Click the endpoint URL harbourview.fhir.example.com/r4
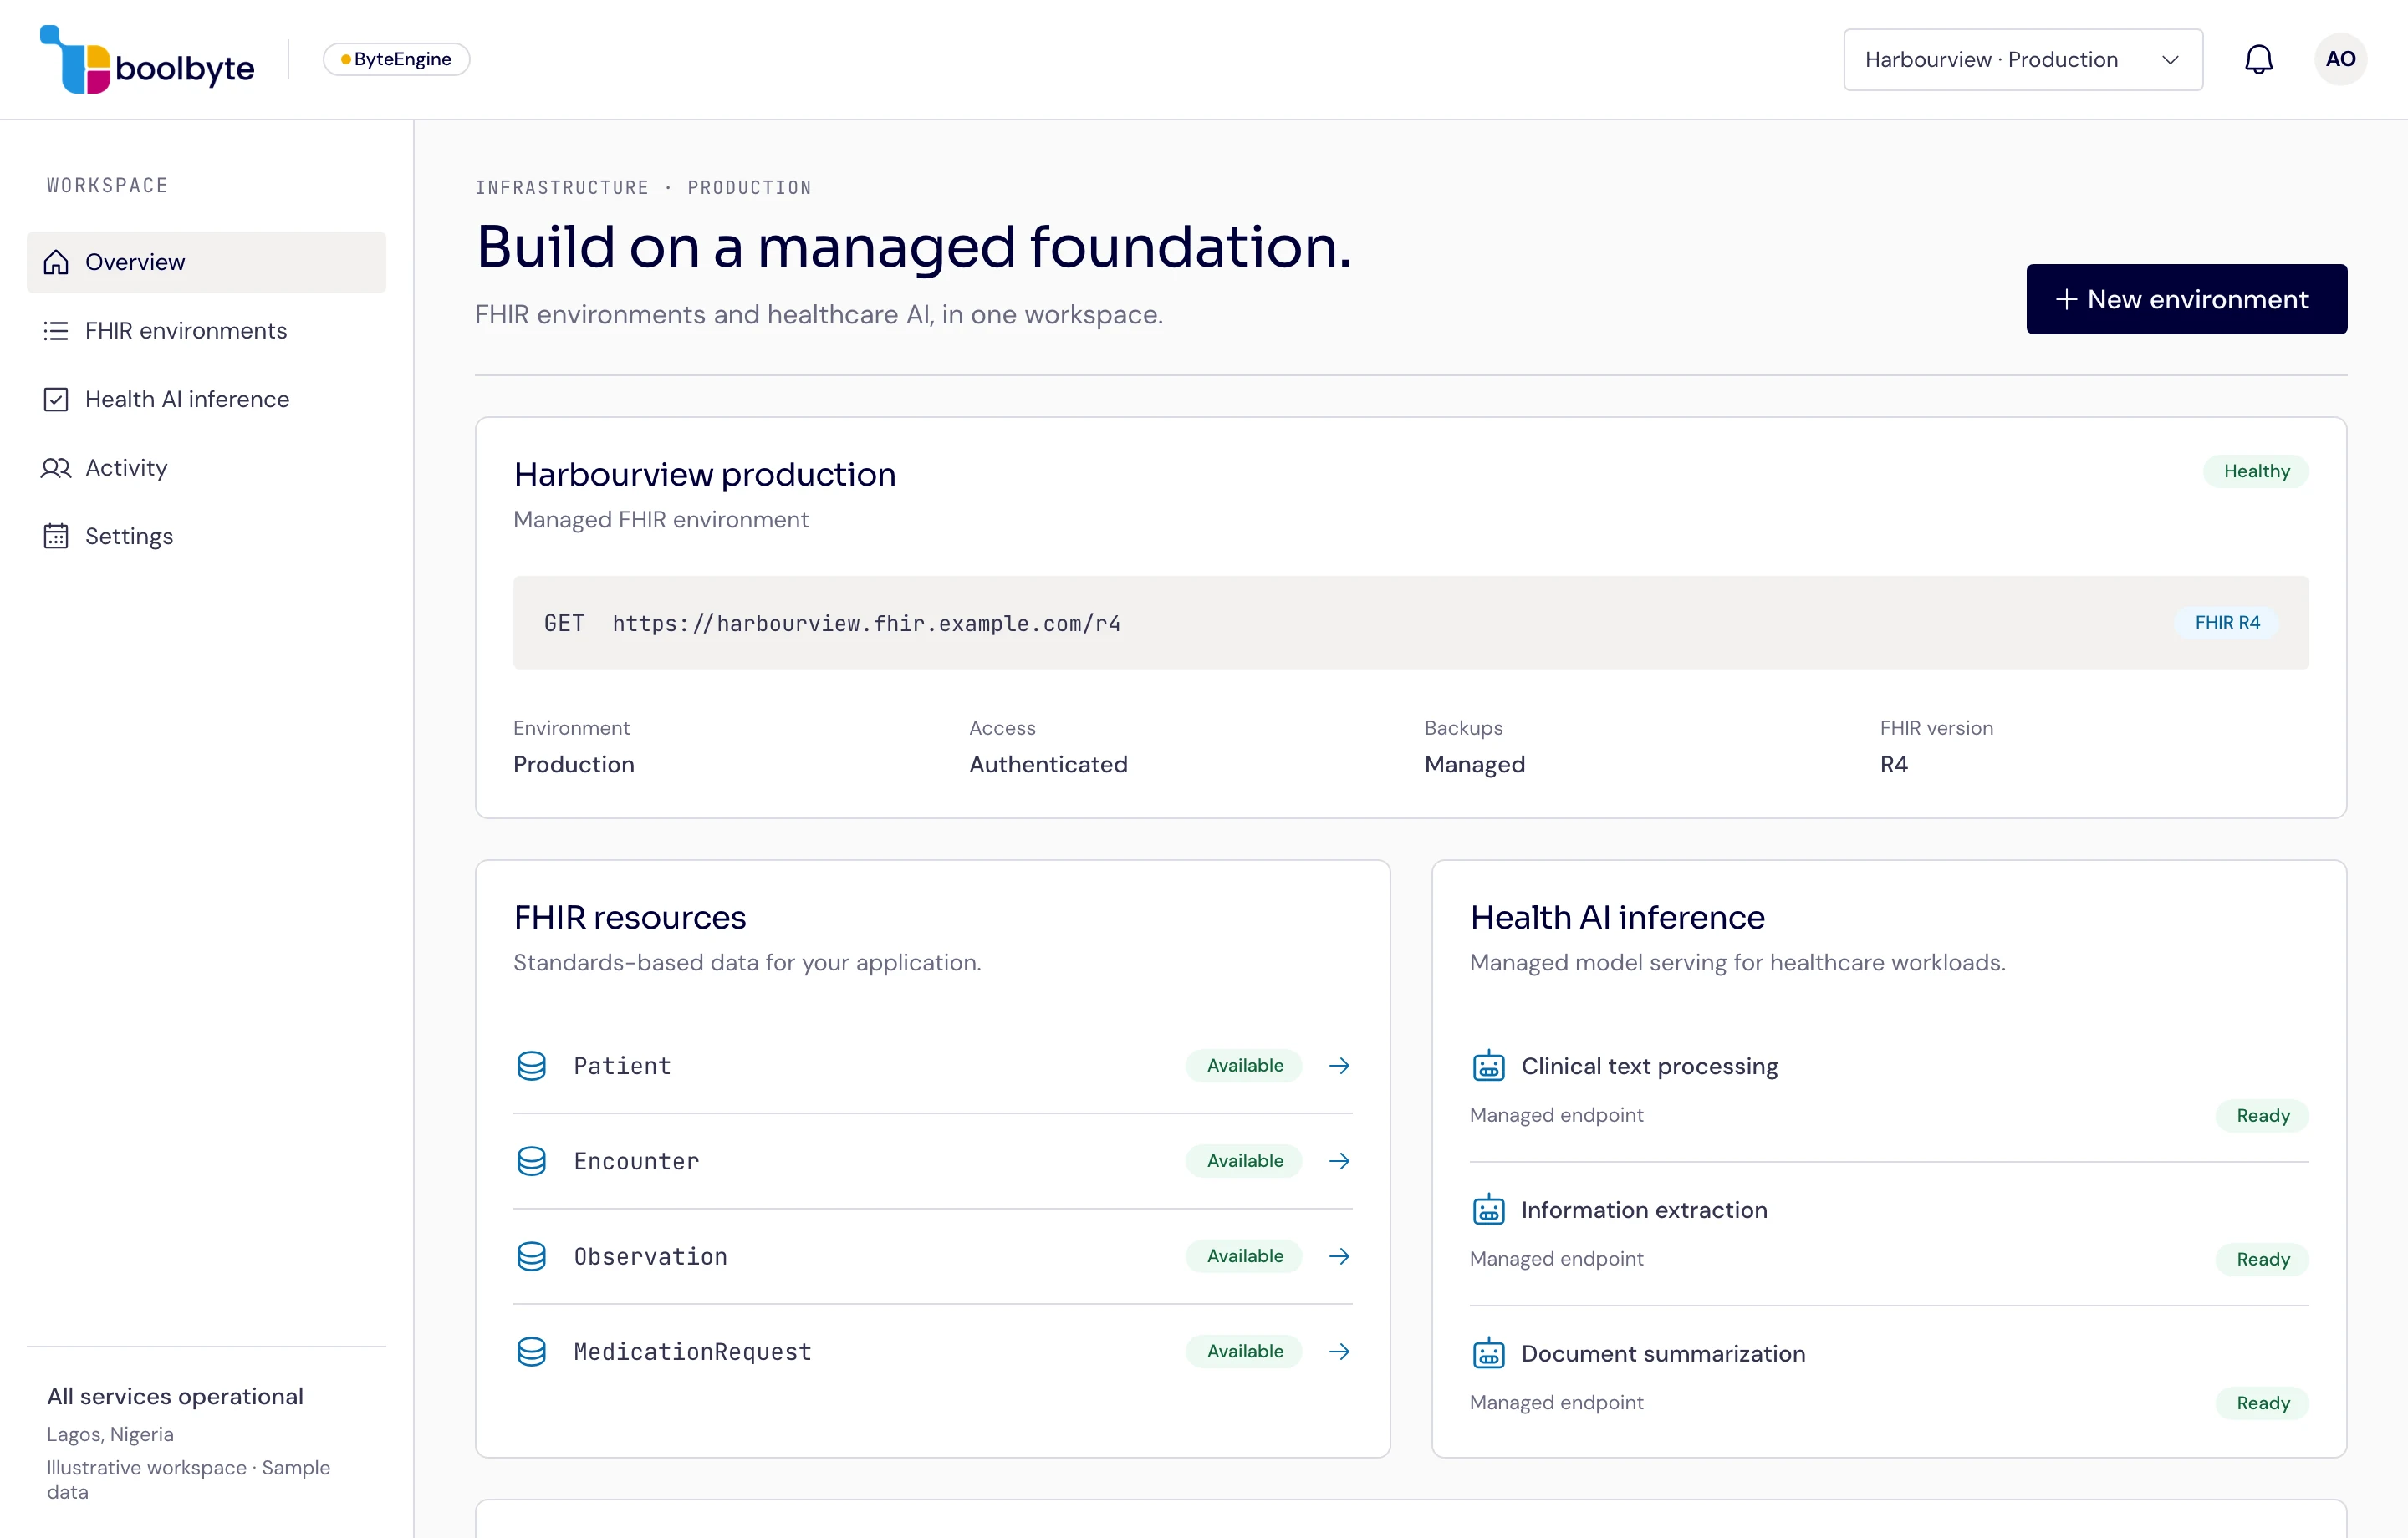Image resolution: width=2408 pixels, height=1538 pixels. click(x=866, y=623)
